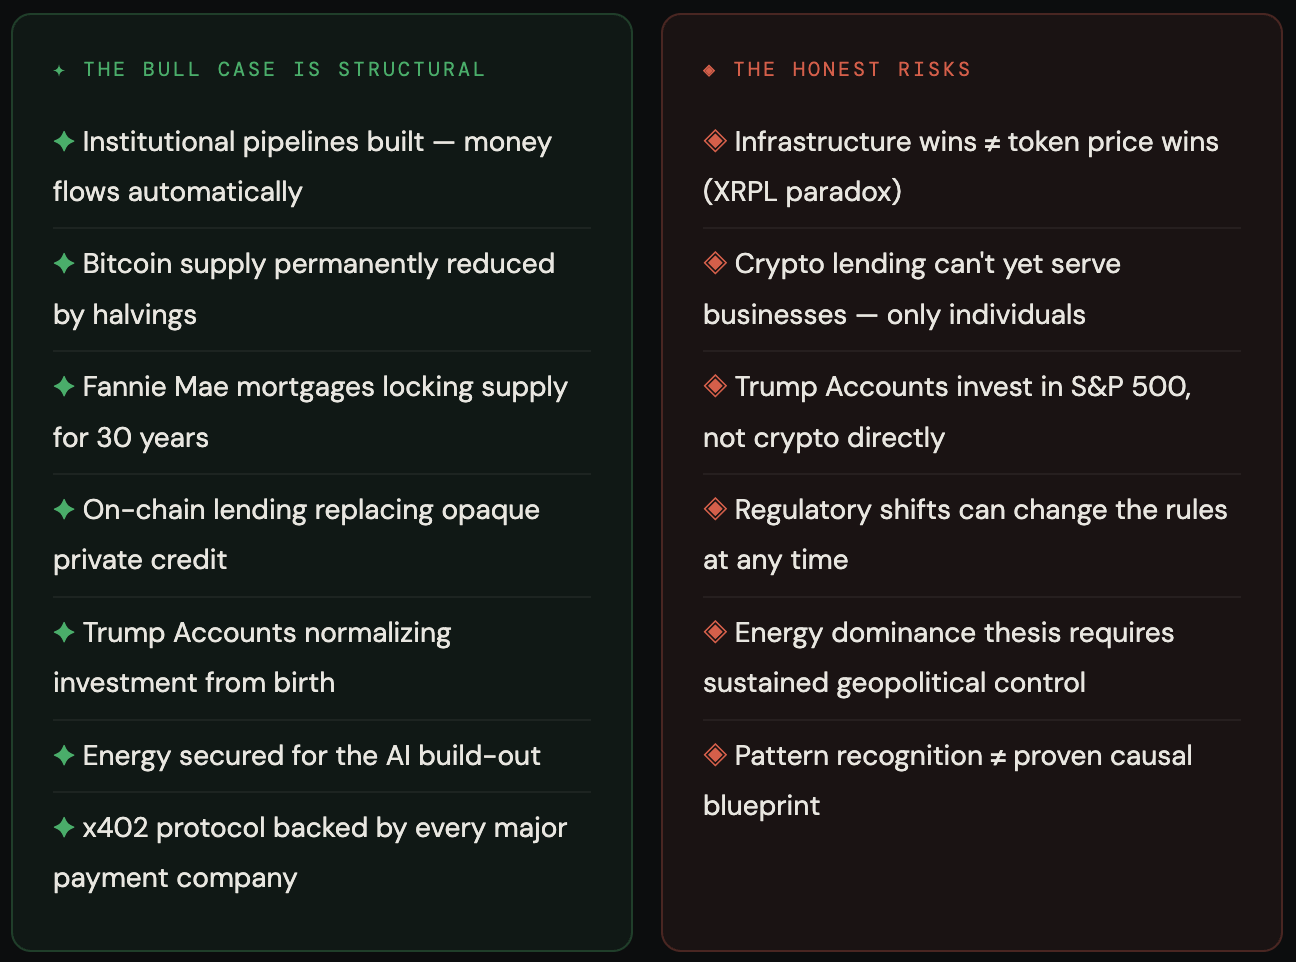
Task: Click diamond bullet before Crypto lending
Action: (x=715, y=263)
